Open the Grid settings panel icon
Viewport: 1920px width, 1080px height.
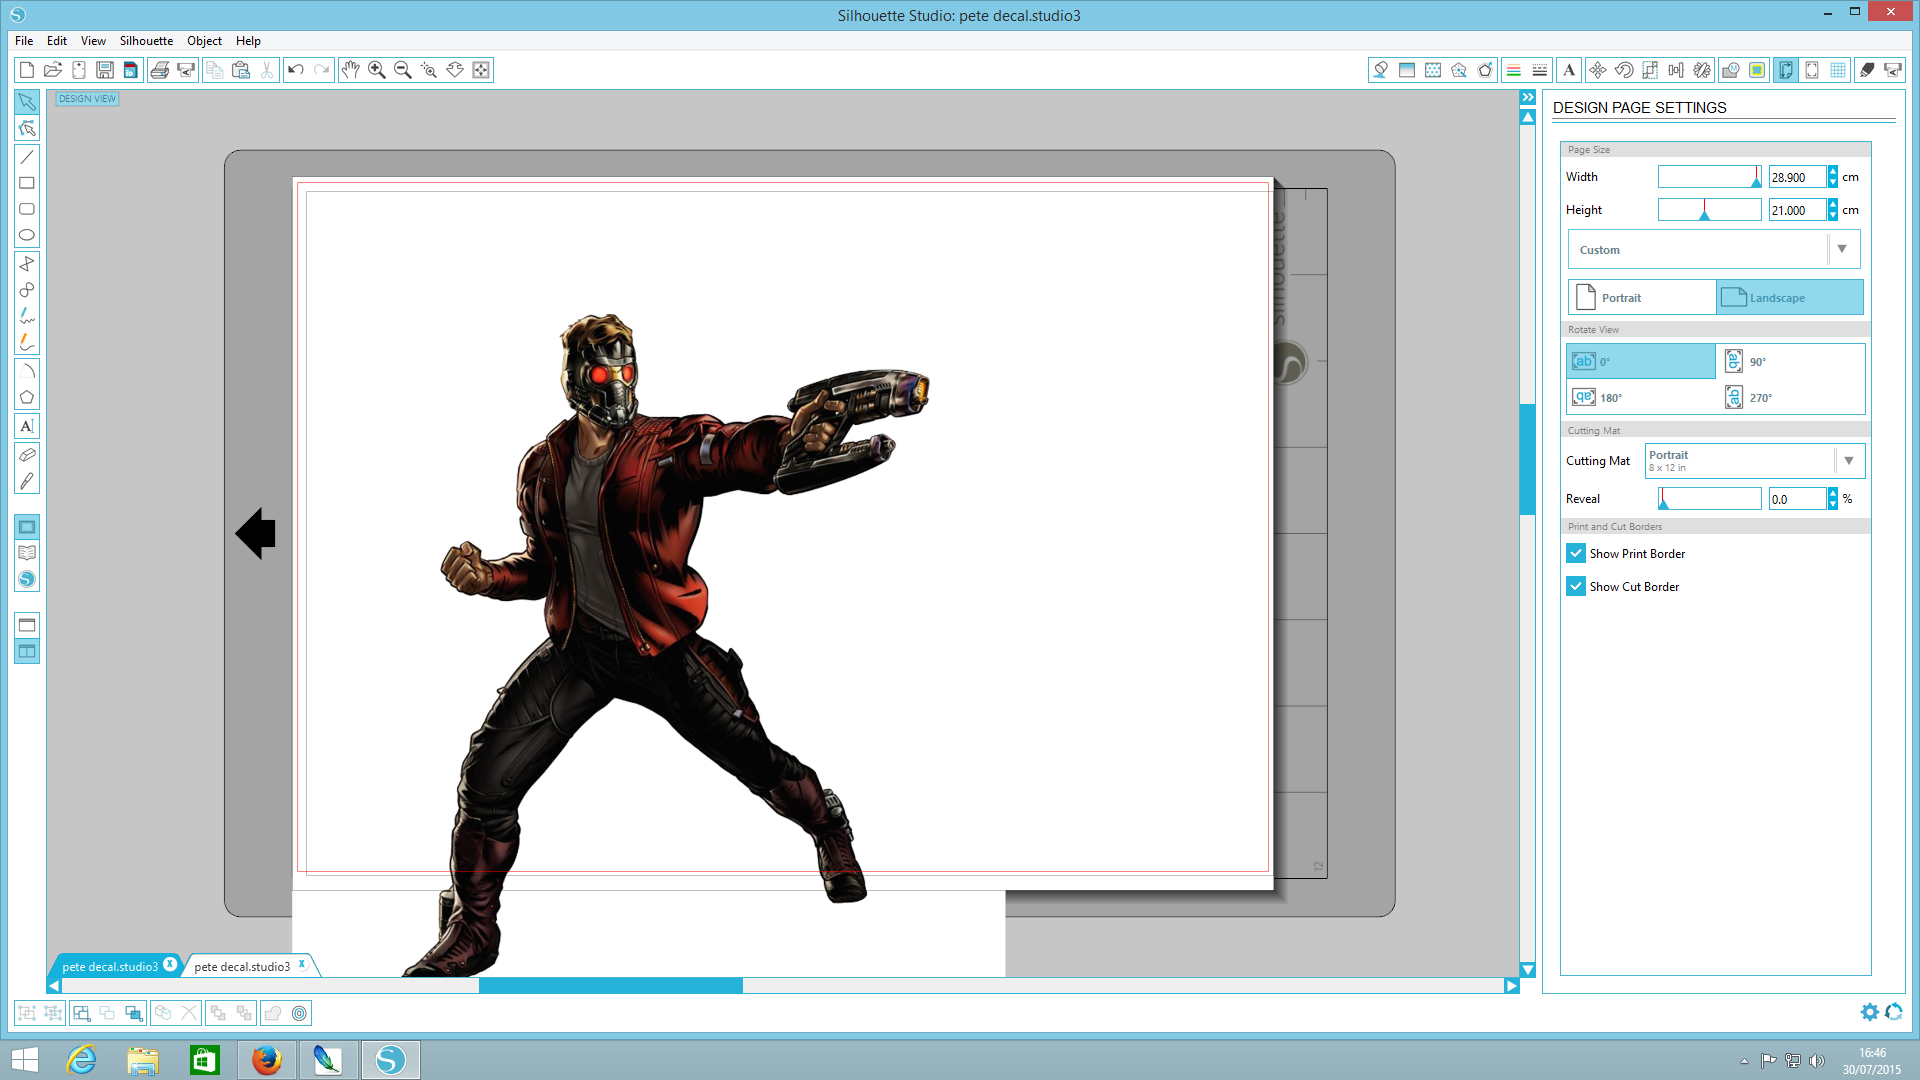(1838, 70)
